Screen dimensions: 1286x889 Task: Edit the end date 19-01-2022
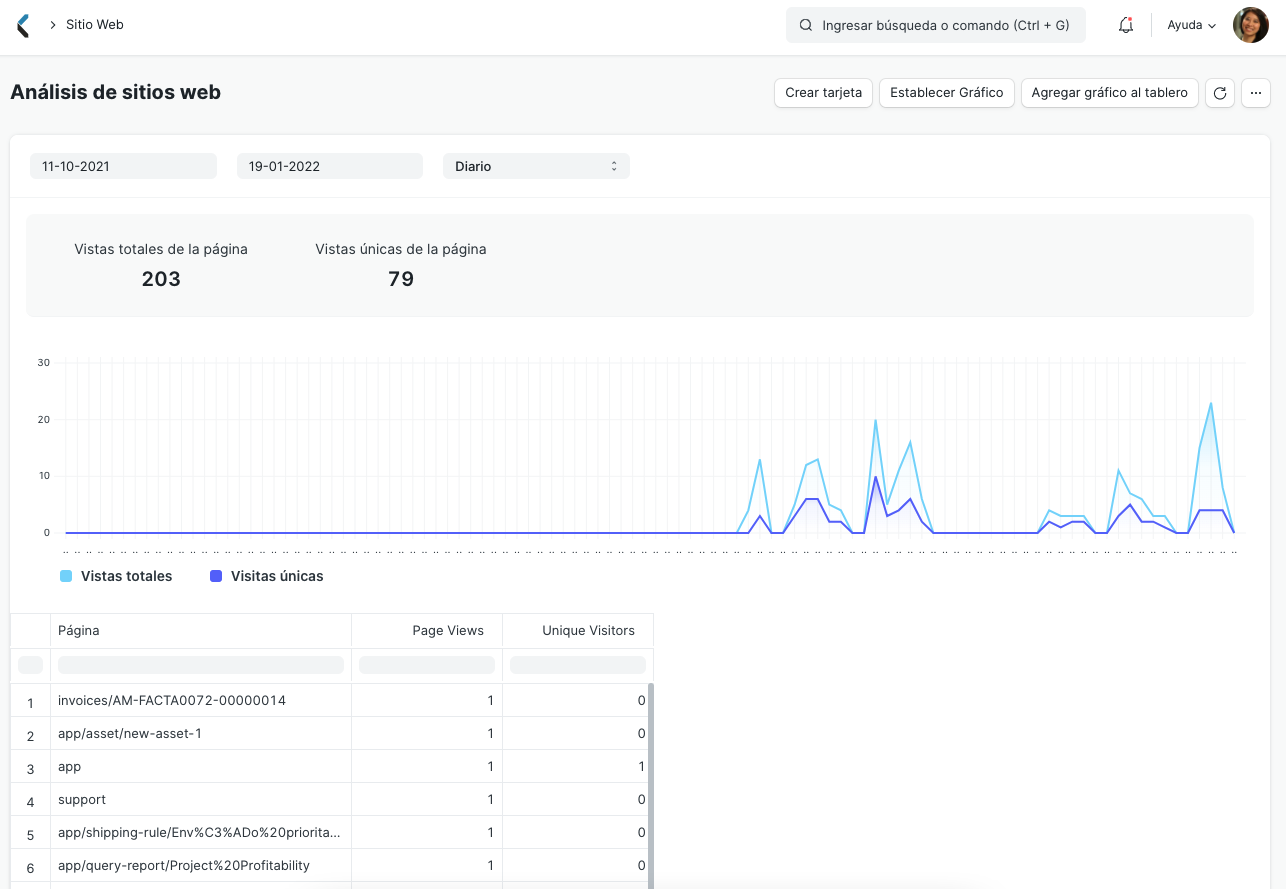[x=330, y=166]
